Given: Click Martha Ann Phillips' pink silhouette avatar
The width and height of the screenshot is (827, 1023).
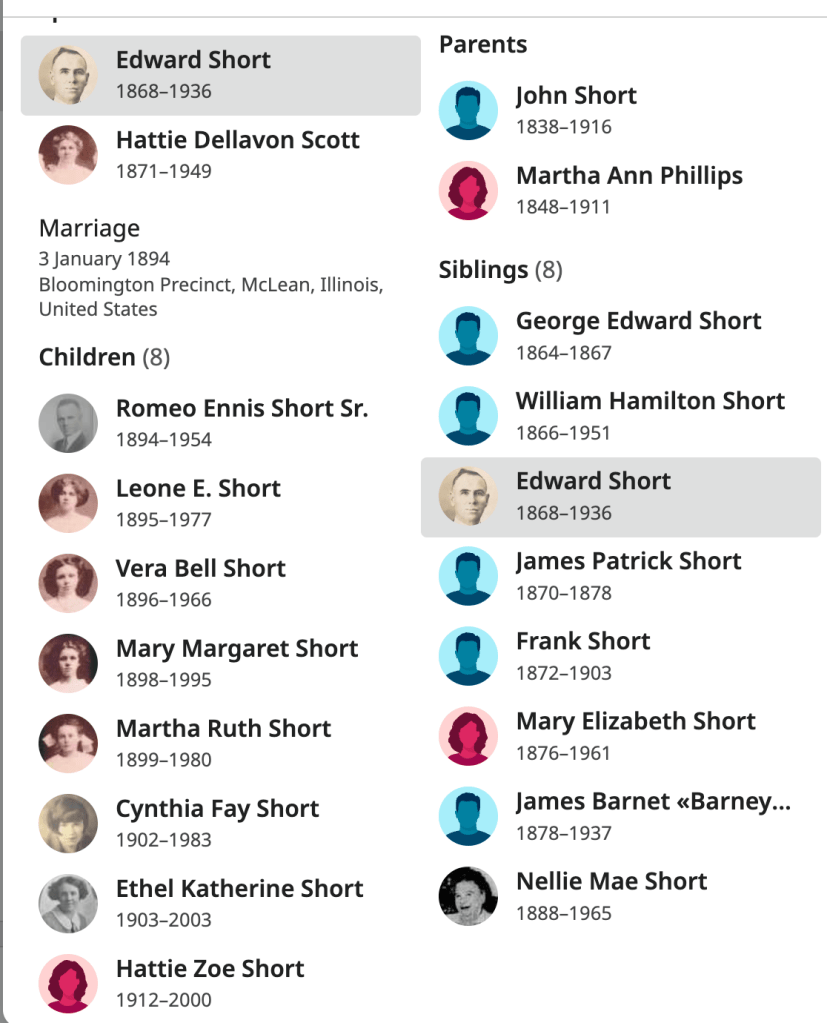Looking at the screenshot, I should 468,190.
